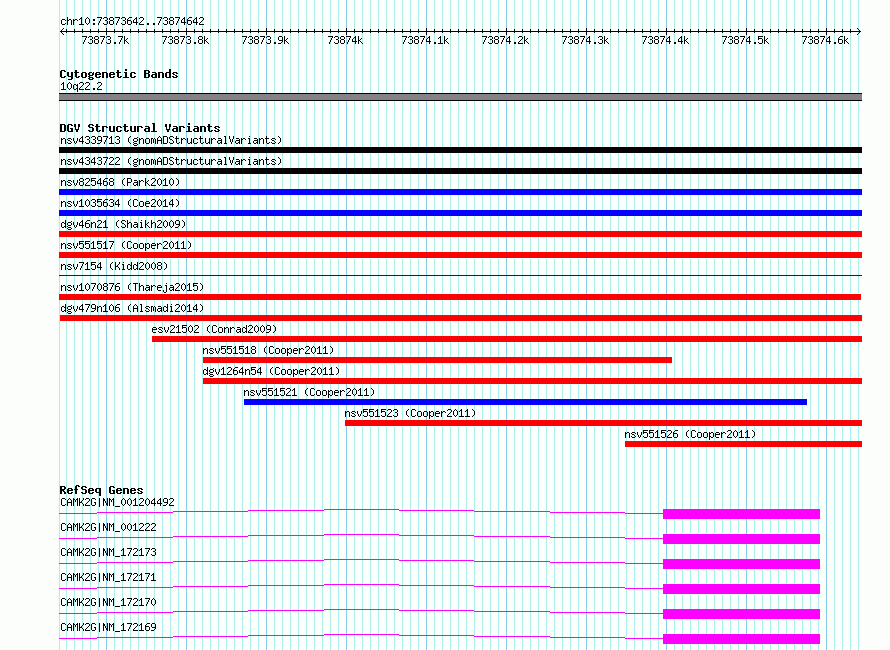This screenshot has width=890, height=650.
Task: Click the 73874k ruler label
Action: [345, 40]
